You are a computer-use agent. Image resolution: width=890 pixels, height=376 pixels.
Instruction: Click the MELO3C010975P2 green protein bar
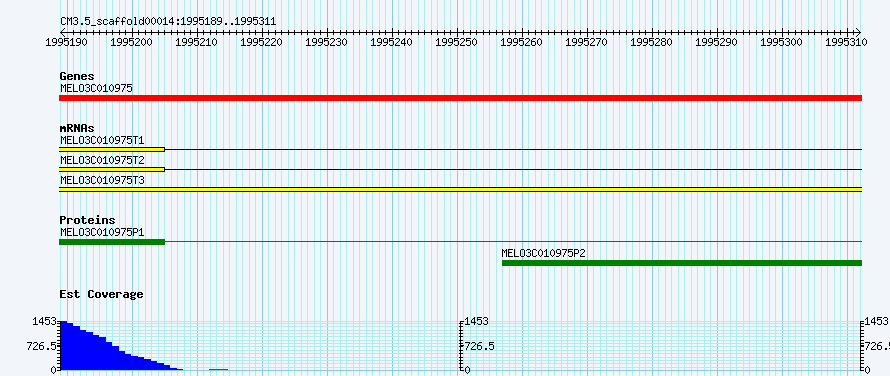pos(682,263)
